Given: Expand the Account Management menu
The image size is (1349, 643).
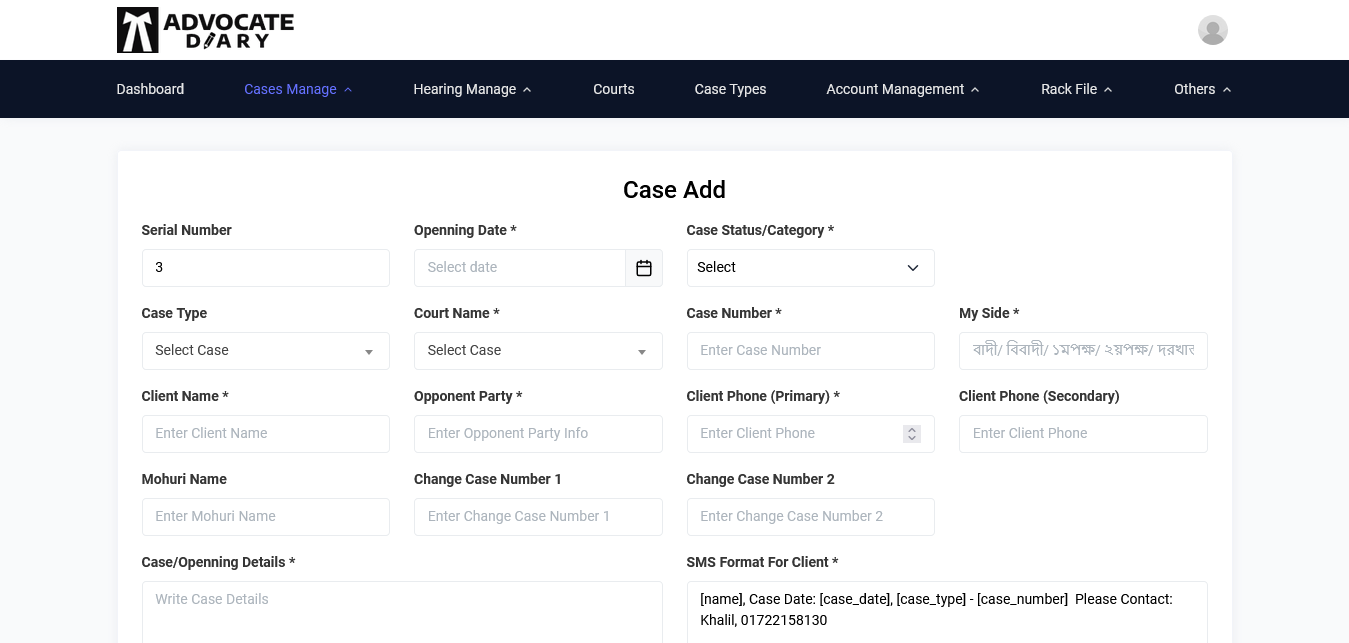Looking at the screenshot, I should tap(902, 89).
